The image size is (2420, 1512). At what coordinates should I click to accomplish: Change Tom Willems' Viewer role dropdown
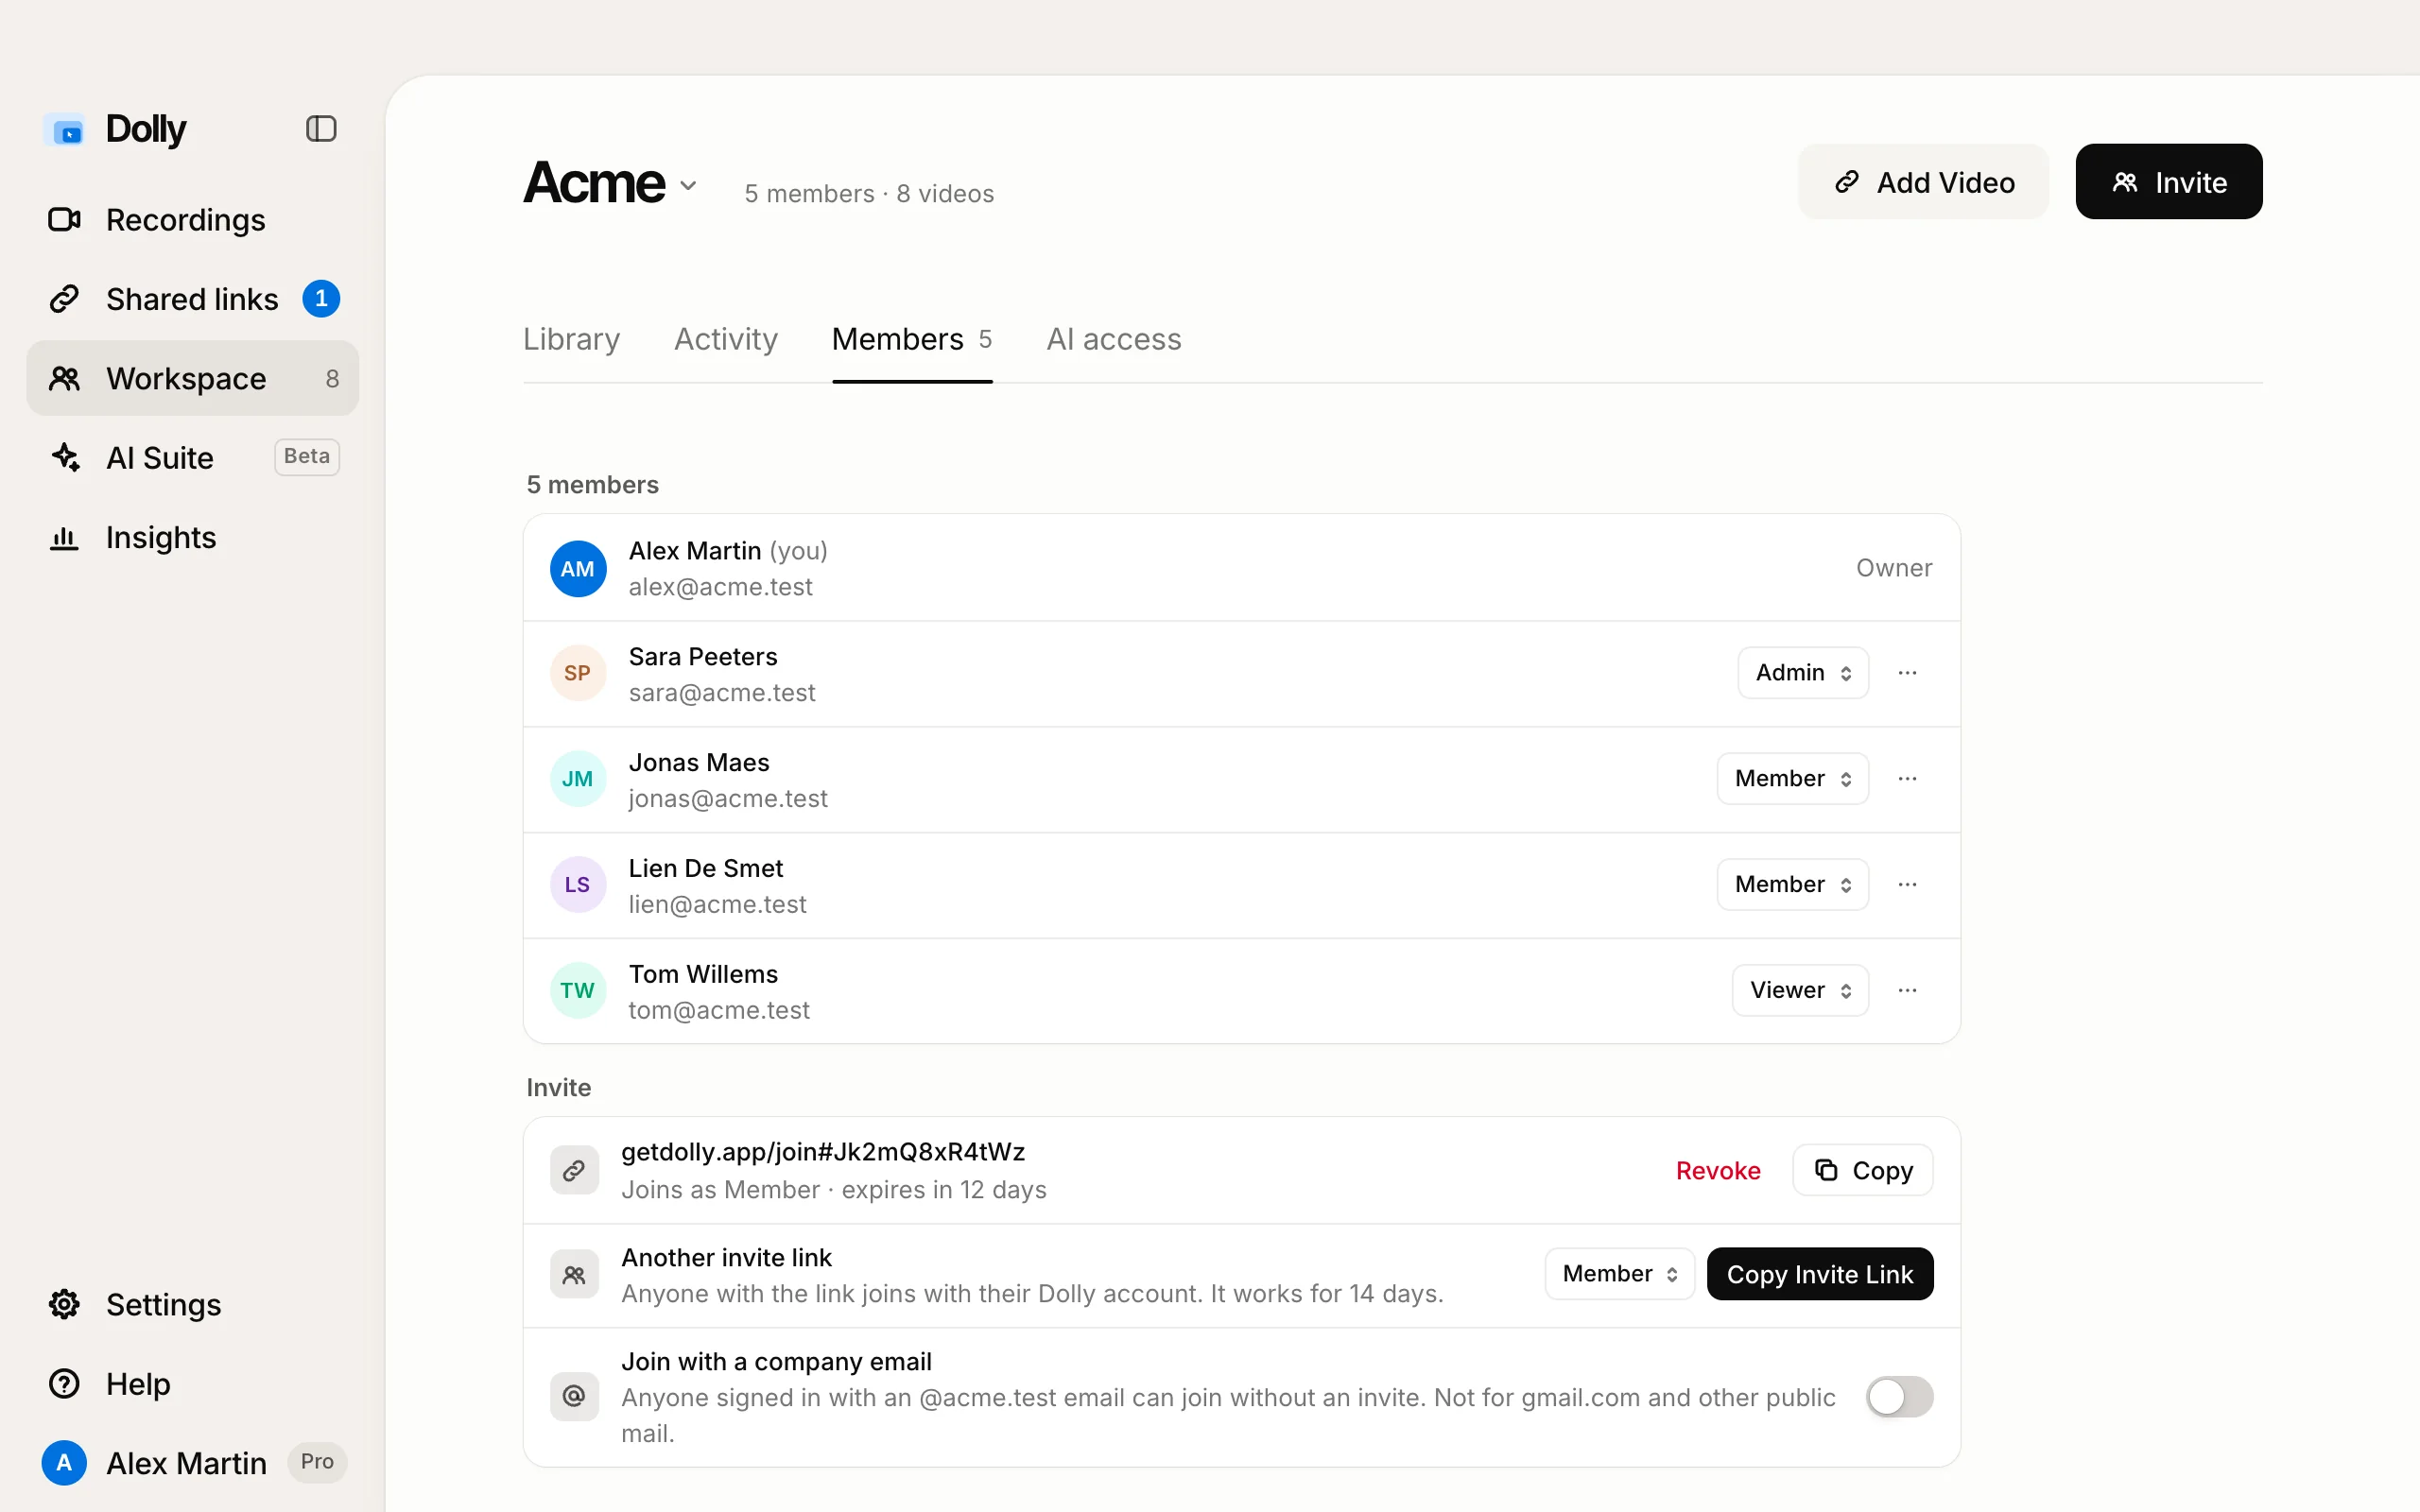(1800, 991)
